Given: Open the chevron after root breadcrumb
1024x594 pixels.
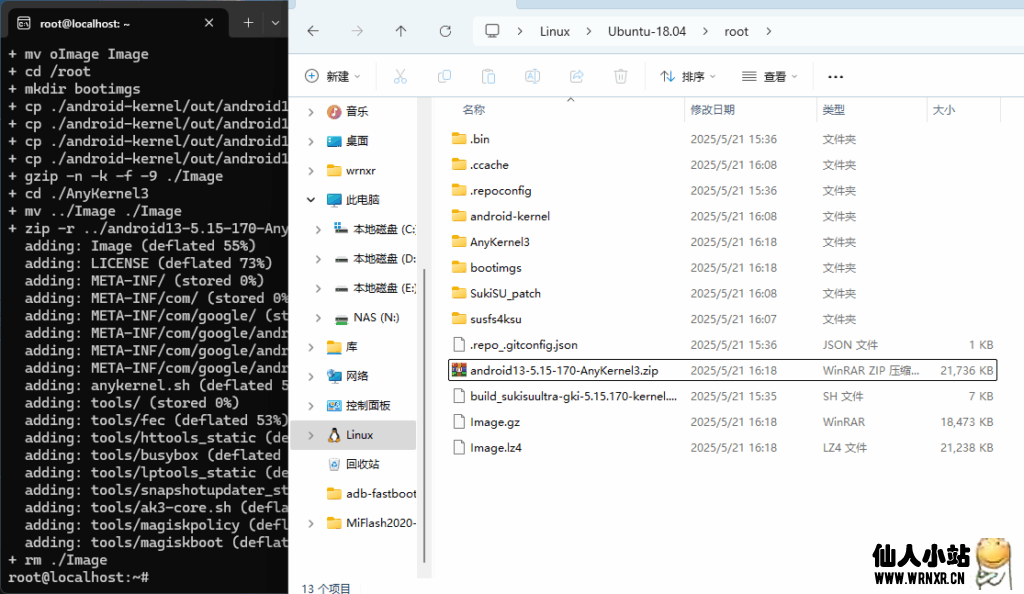Looking at the screenshot, I should point(769,31).
